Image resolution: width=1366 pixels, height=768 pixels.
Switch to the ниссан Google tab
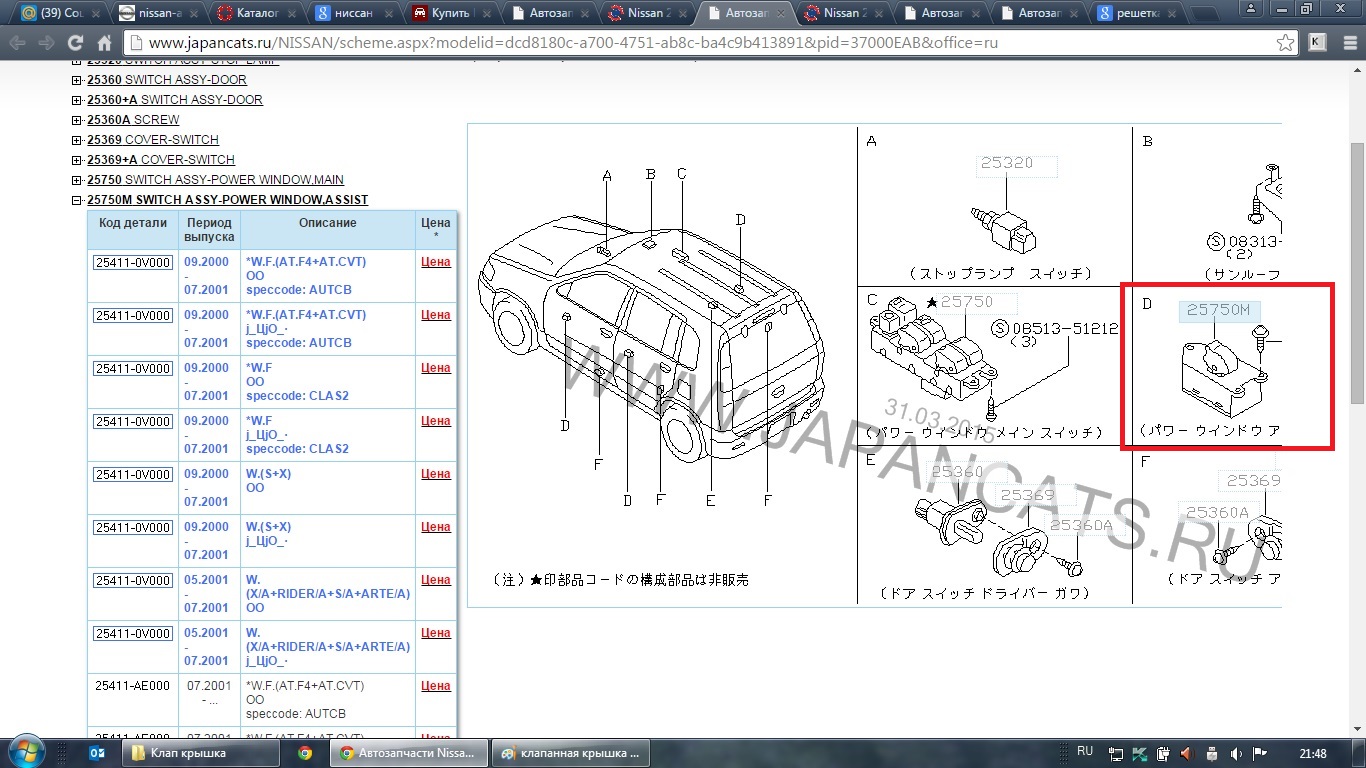351,13
